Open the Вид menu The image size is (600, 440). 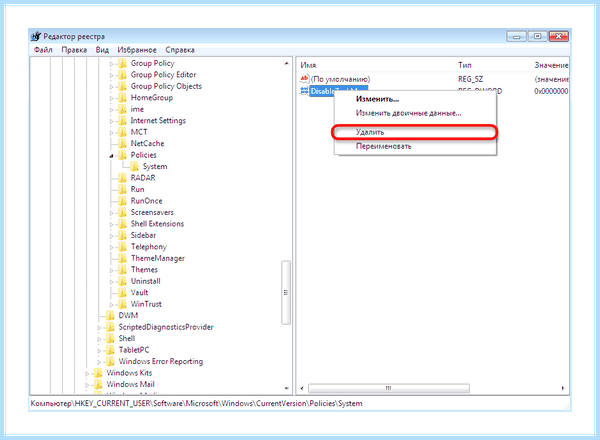pos(102,50)
